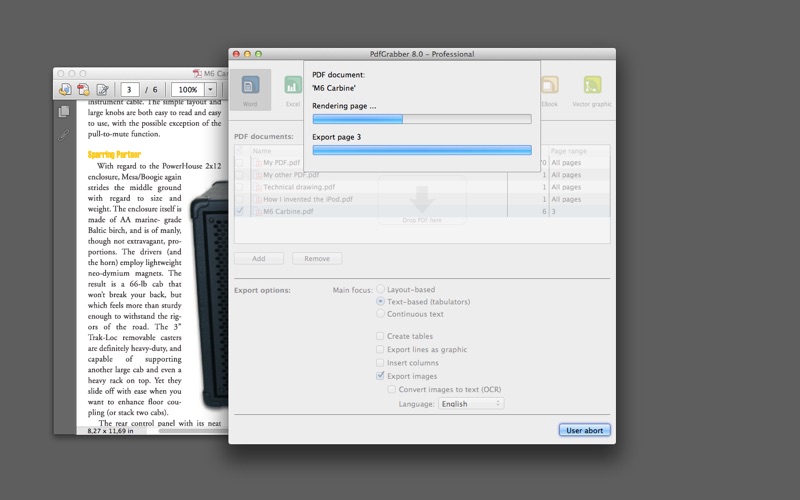Select the Technical drawing.pdf file name
800x500 pixels.
tap(299, 187)
